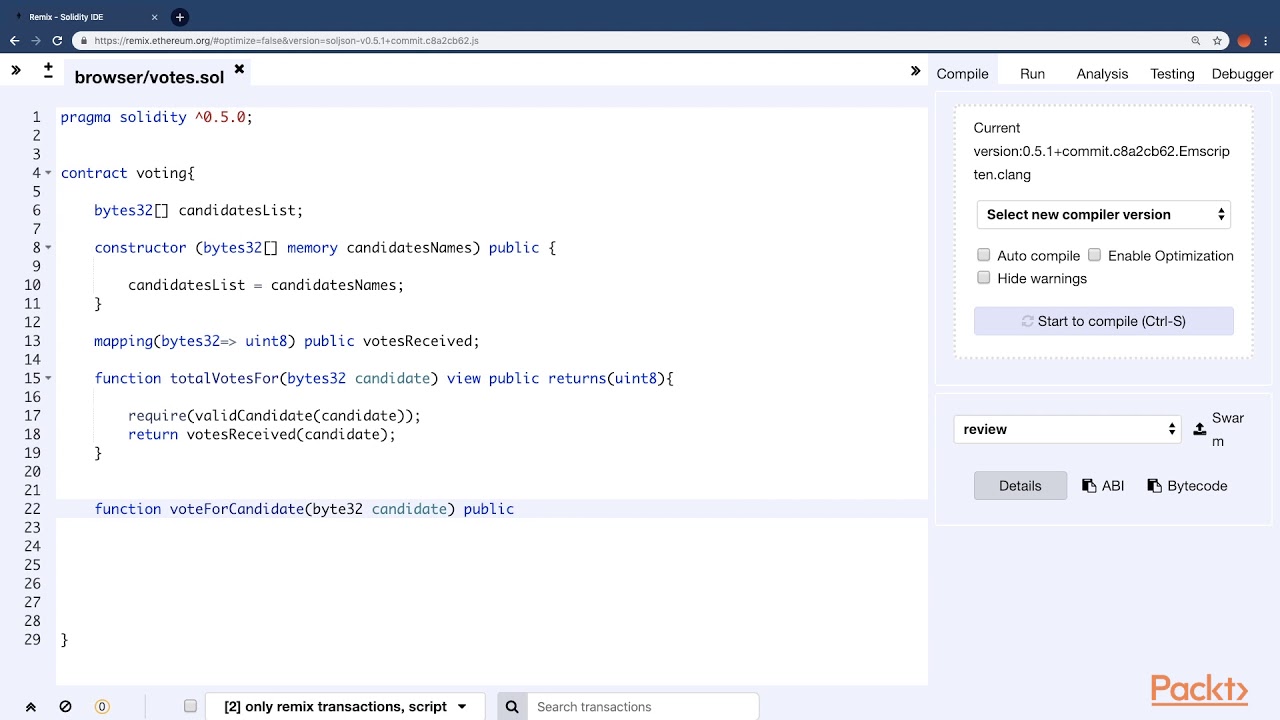The image size is (1280, 720).
Task: Click the browser forward arrow
Action: (x=36, y=41)
